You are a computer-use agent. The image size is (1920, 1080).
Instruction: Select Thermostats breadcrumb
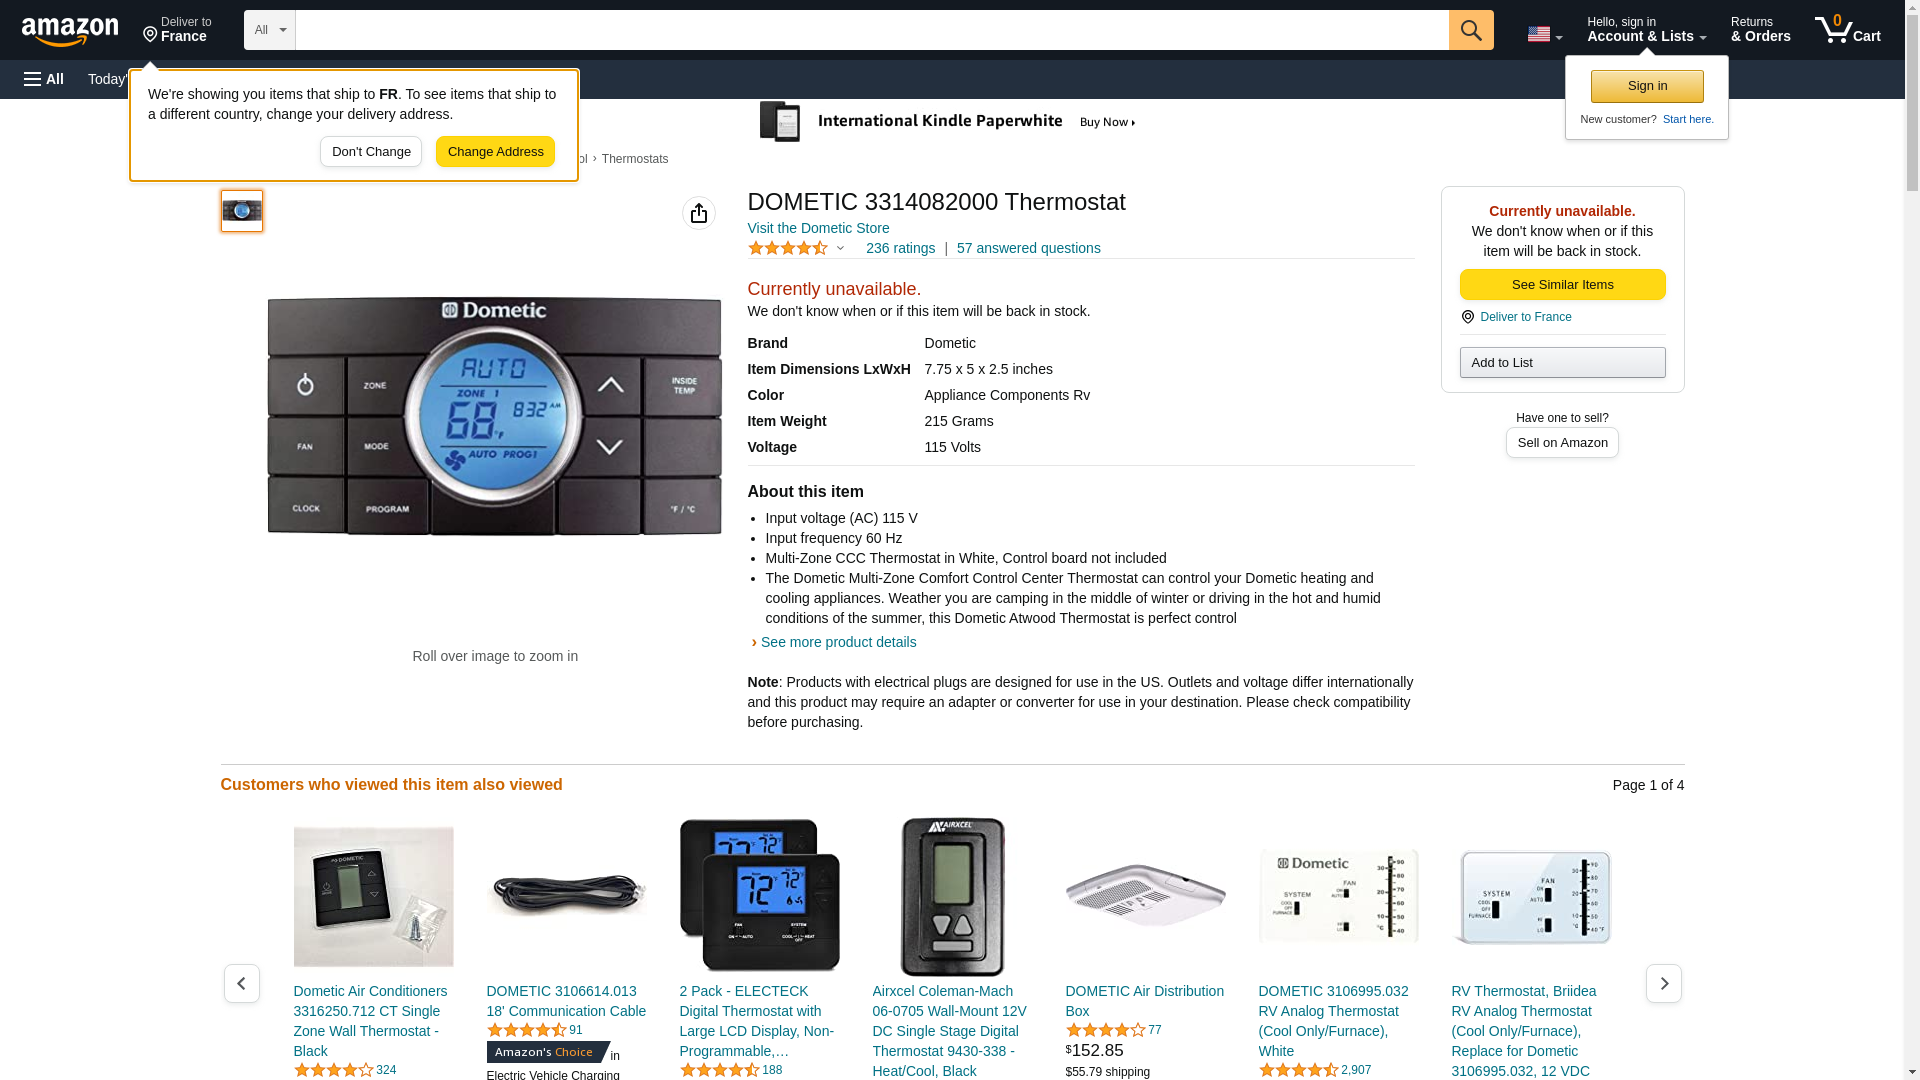point(635,159)
